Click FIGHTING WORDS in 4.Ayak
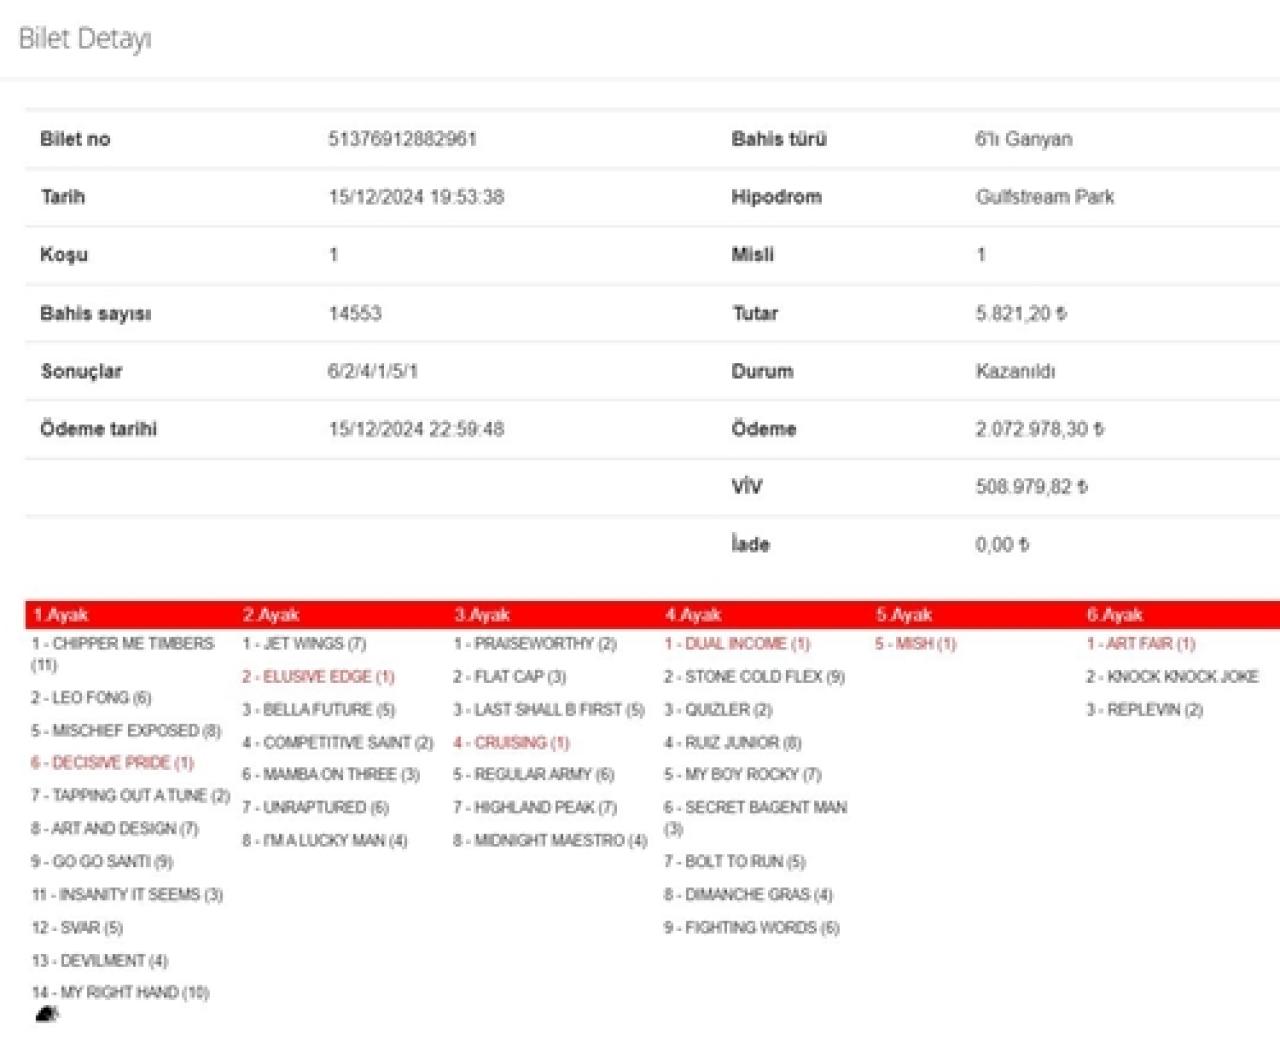 coord(751,928)
